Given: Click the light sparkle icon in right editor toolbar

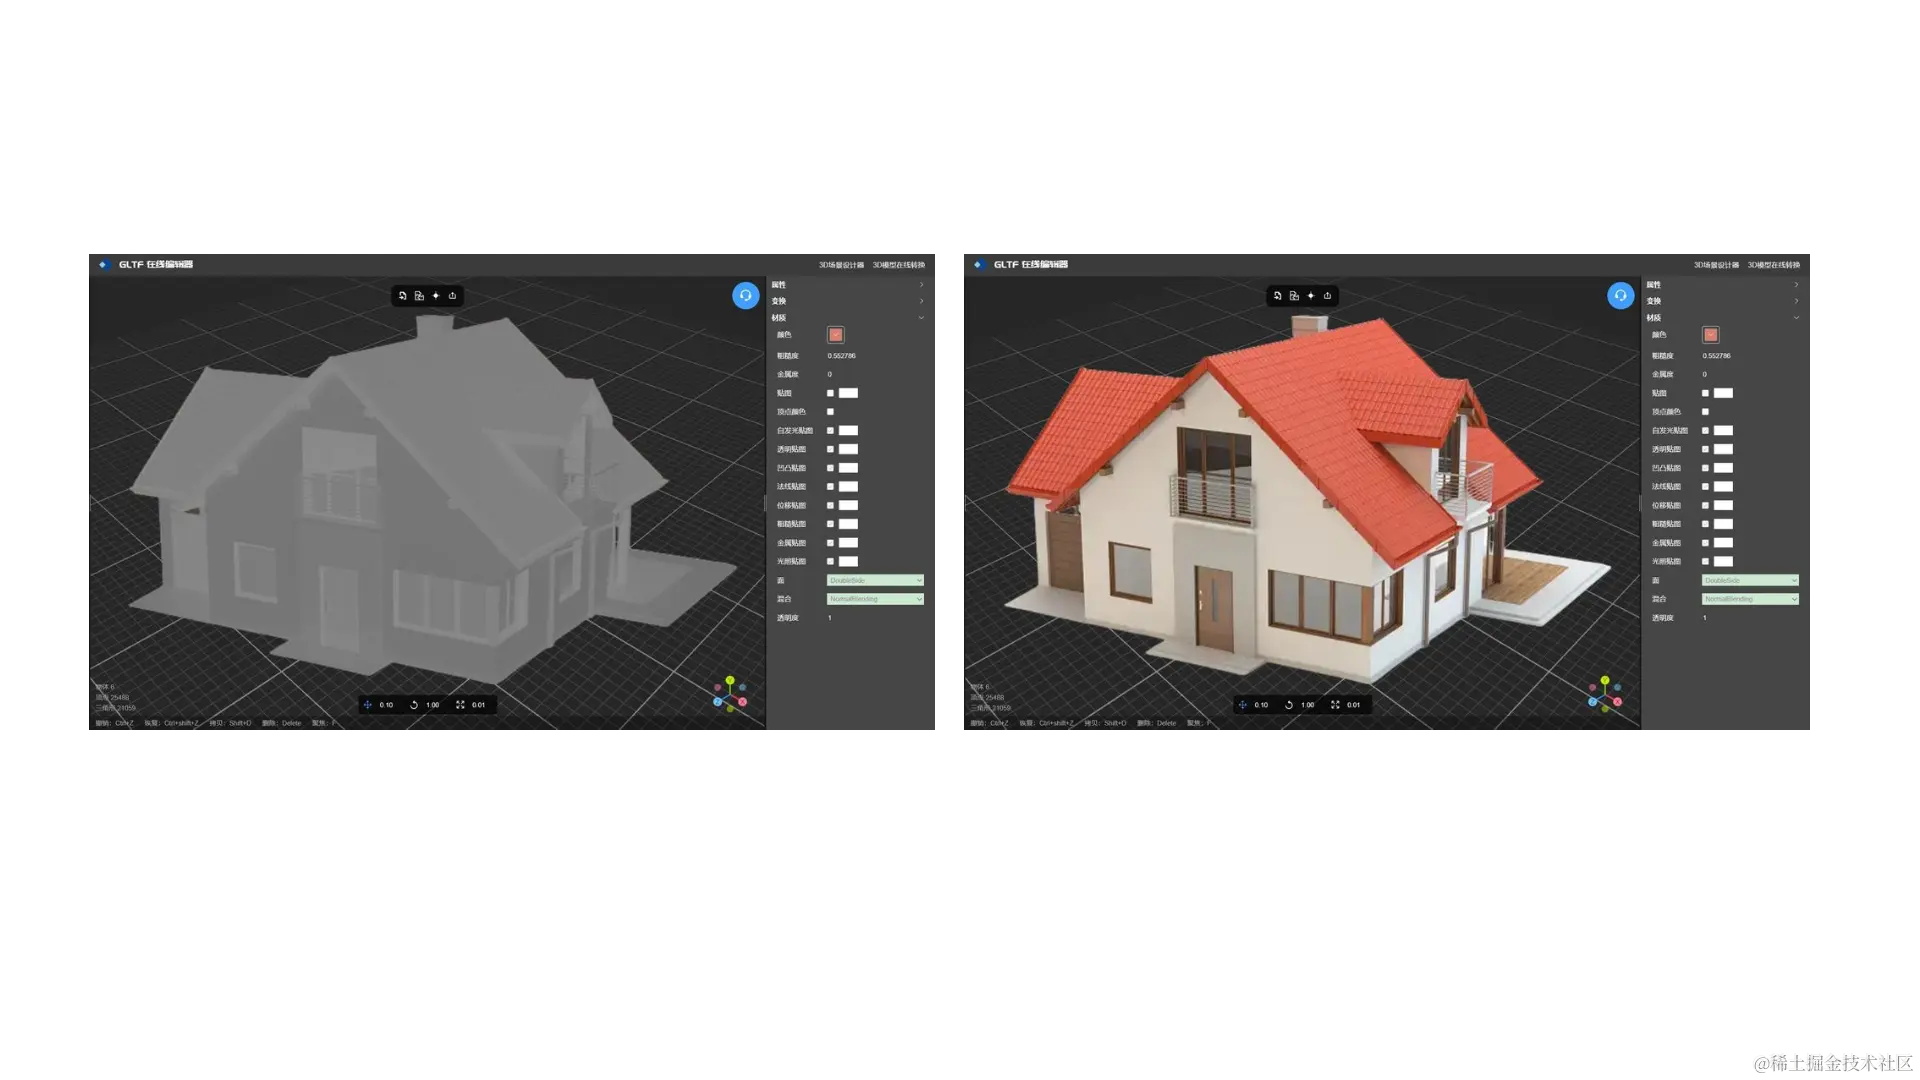Looking at the screenshot, I should click(x=1310, y=296).
